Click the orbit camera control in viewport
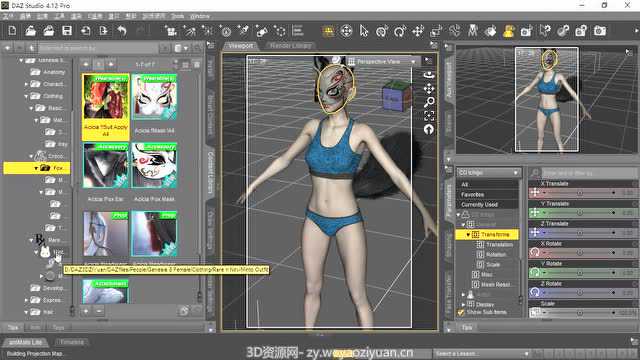640x360 pixels. pyautogui.click(x=429, y=75)
